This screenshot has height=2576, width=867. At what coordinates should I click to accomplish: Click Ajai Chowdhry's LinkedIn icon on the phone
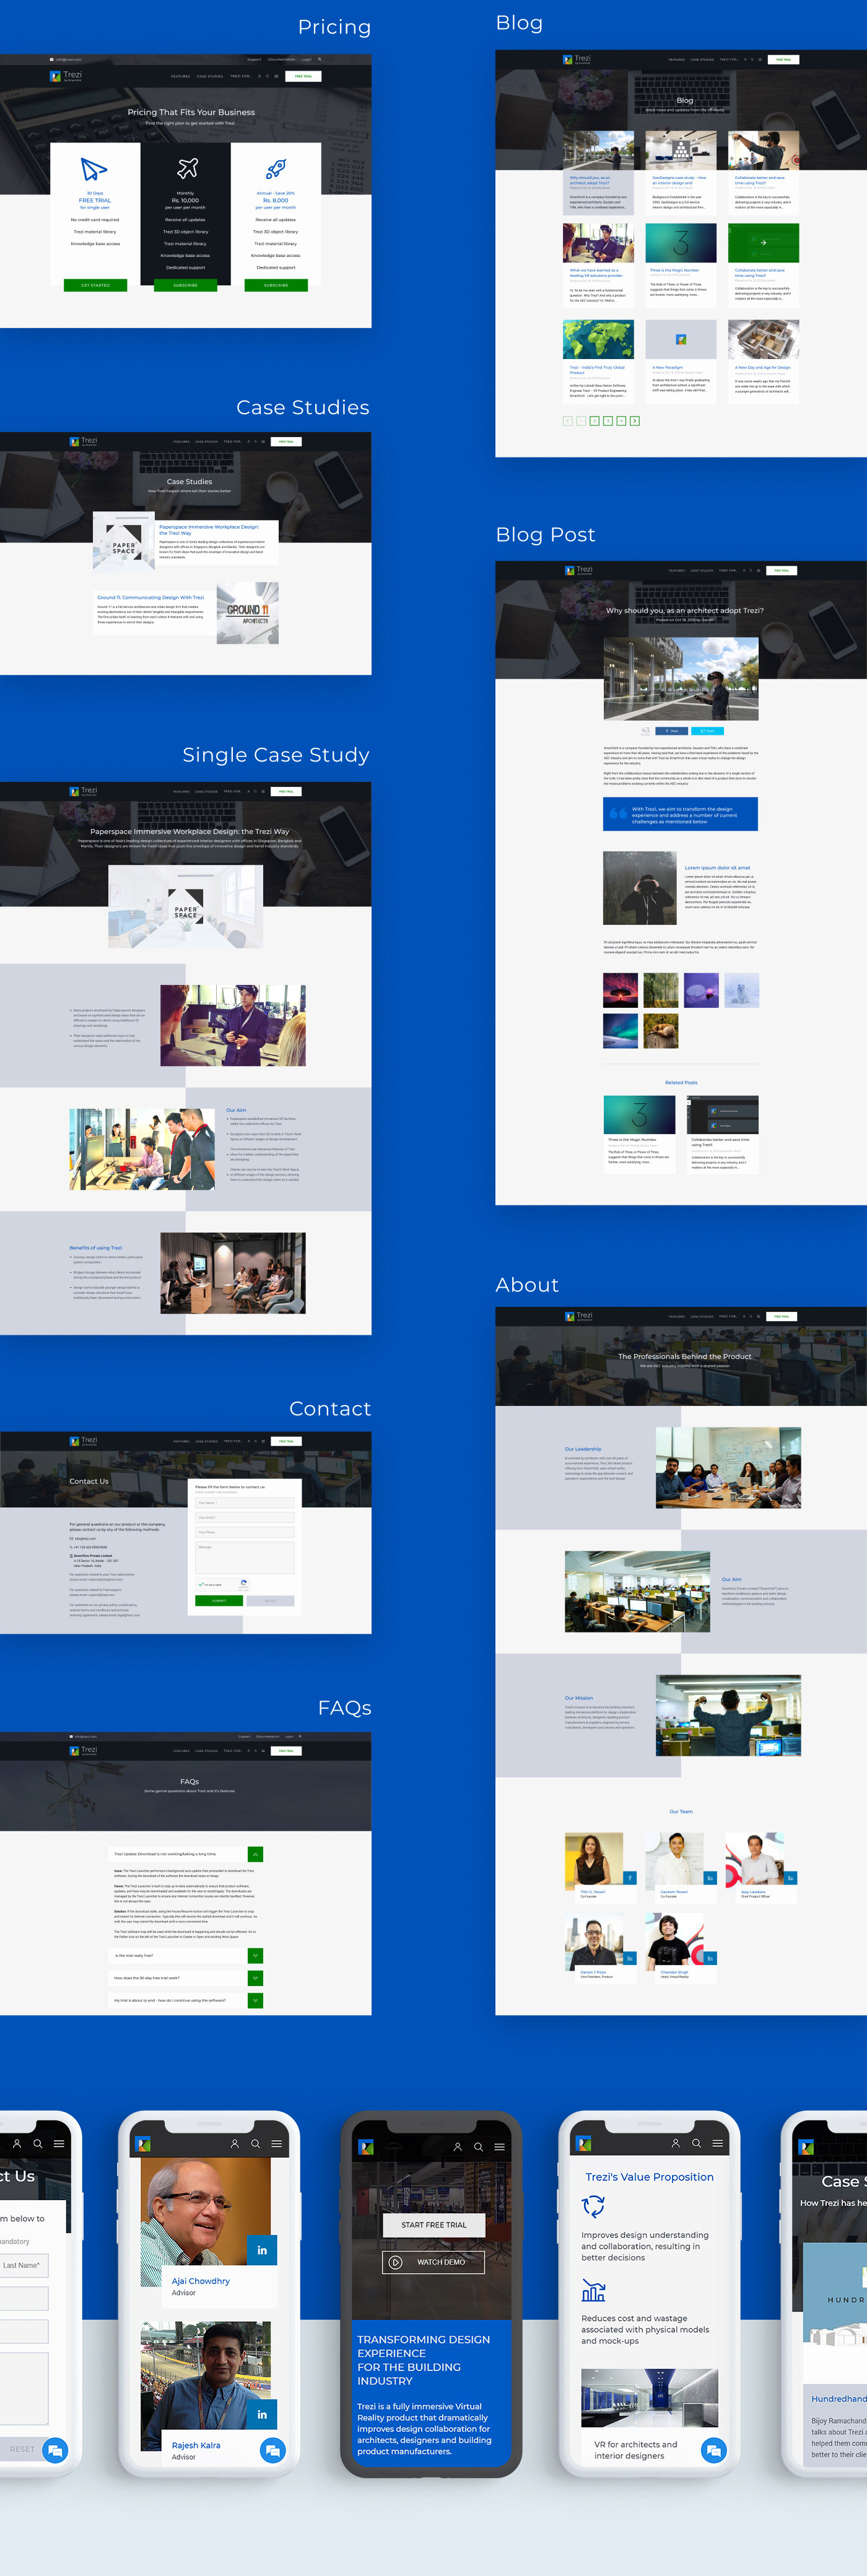click(262, 2251)
